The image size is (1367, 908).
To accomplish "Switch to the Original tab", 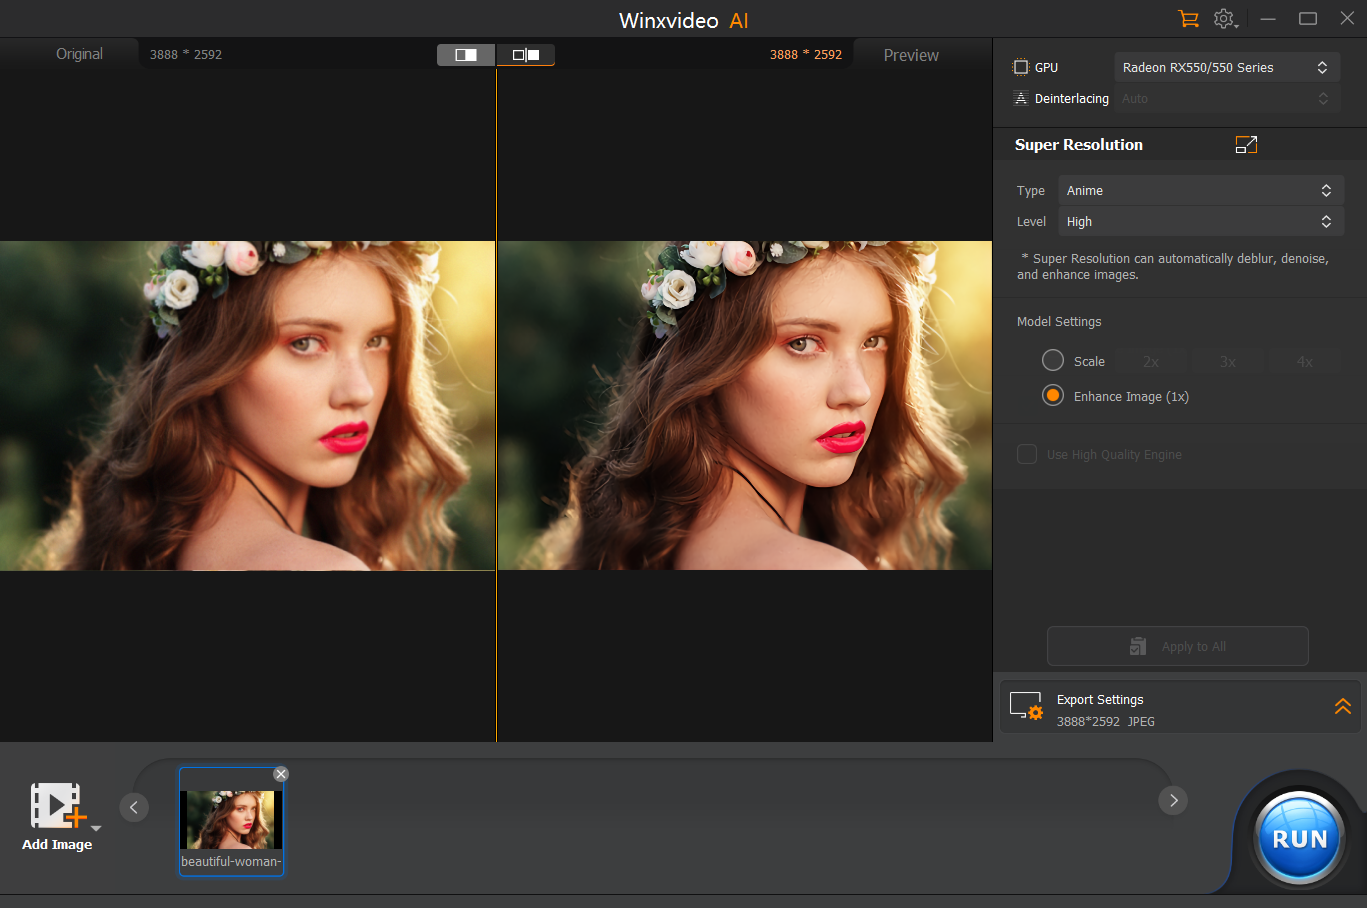I will point(78,54).
